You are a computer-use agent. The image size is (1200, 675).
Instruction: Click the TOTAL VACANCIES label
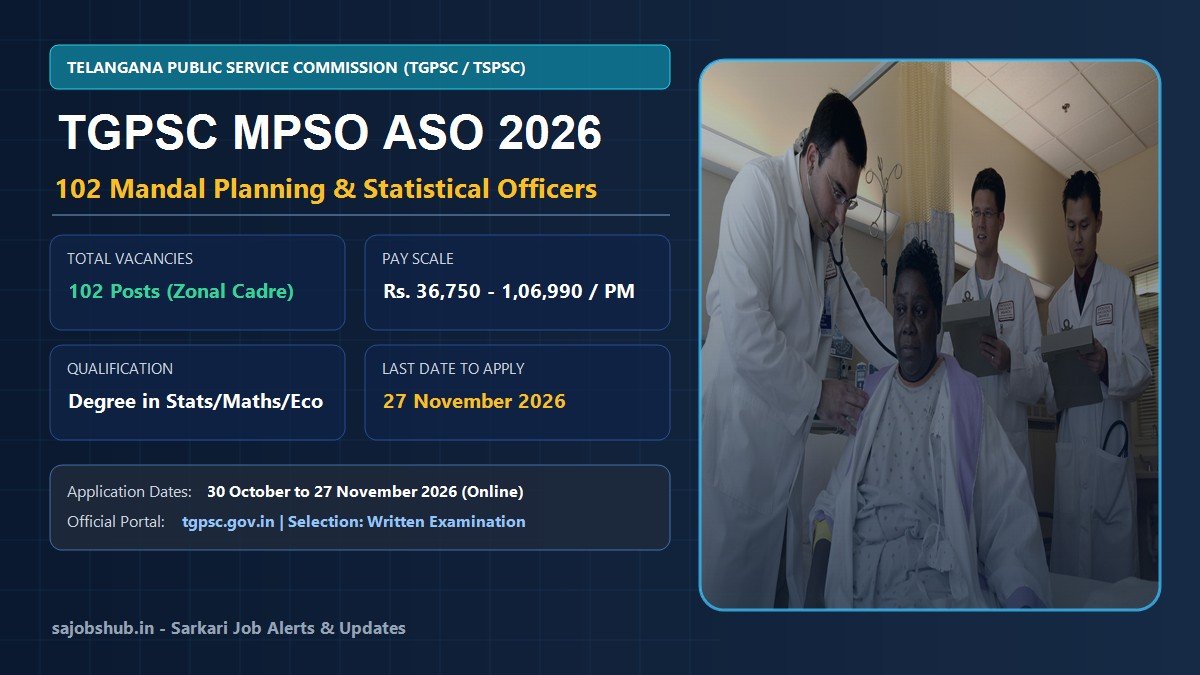[130, 258]
